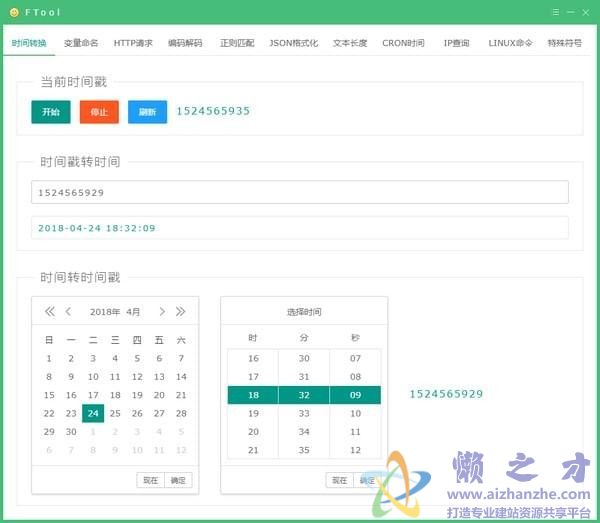Confirm date with calendar 确定 button

pyautogui.click(x=178, y=480)
